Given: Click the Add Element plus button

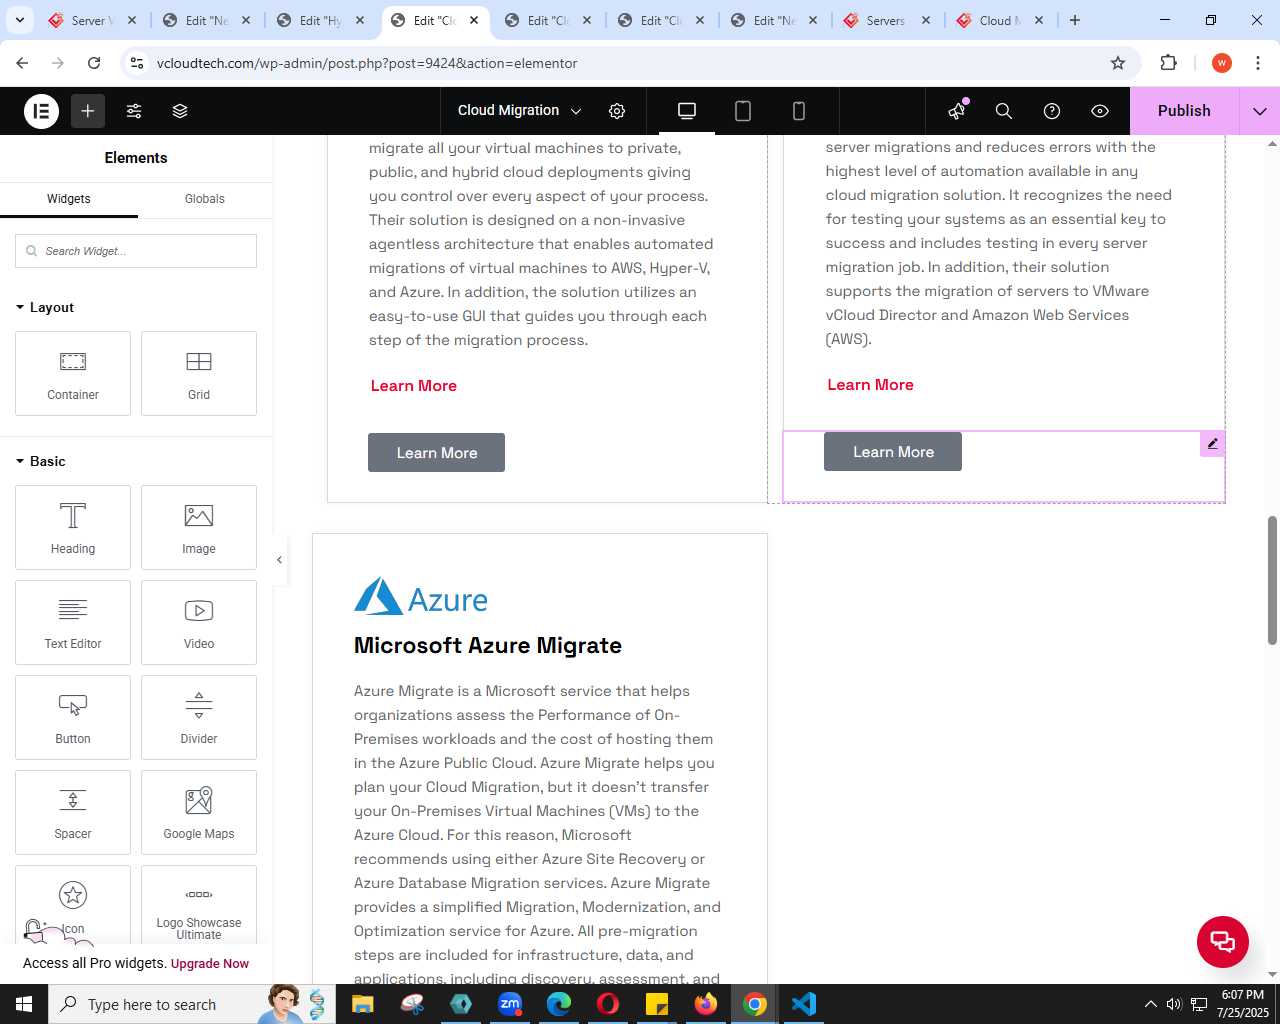Looking at the screenshot, I should coord(88,111).
